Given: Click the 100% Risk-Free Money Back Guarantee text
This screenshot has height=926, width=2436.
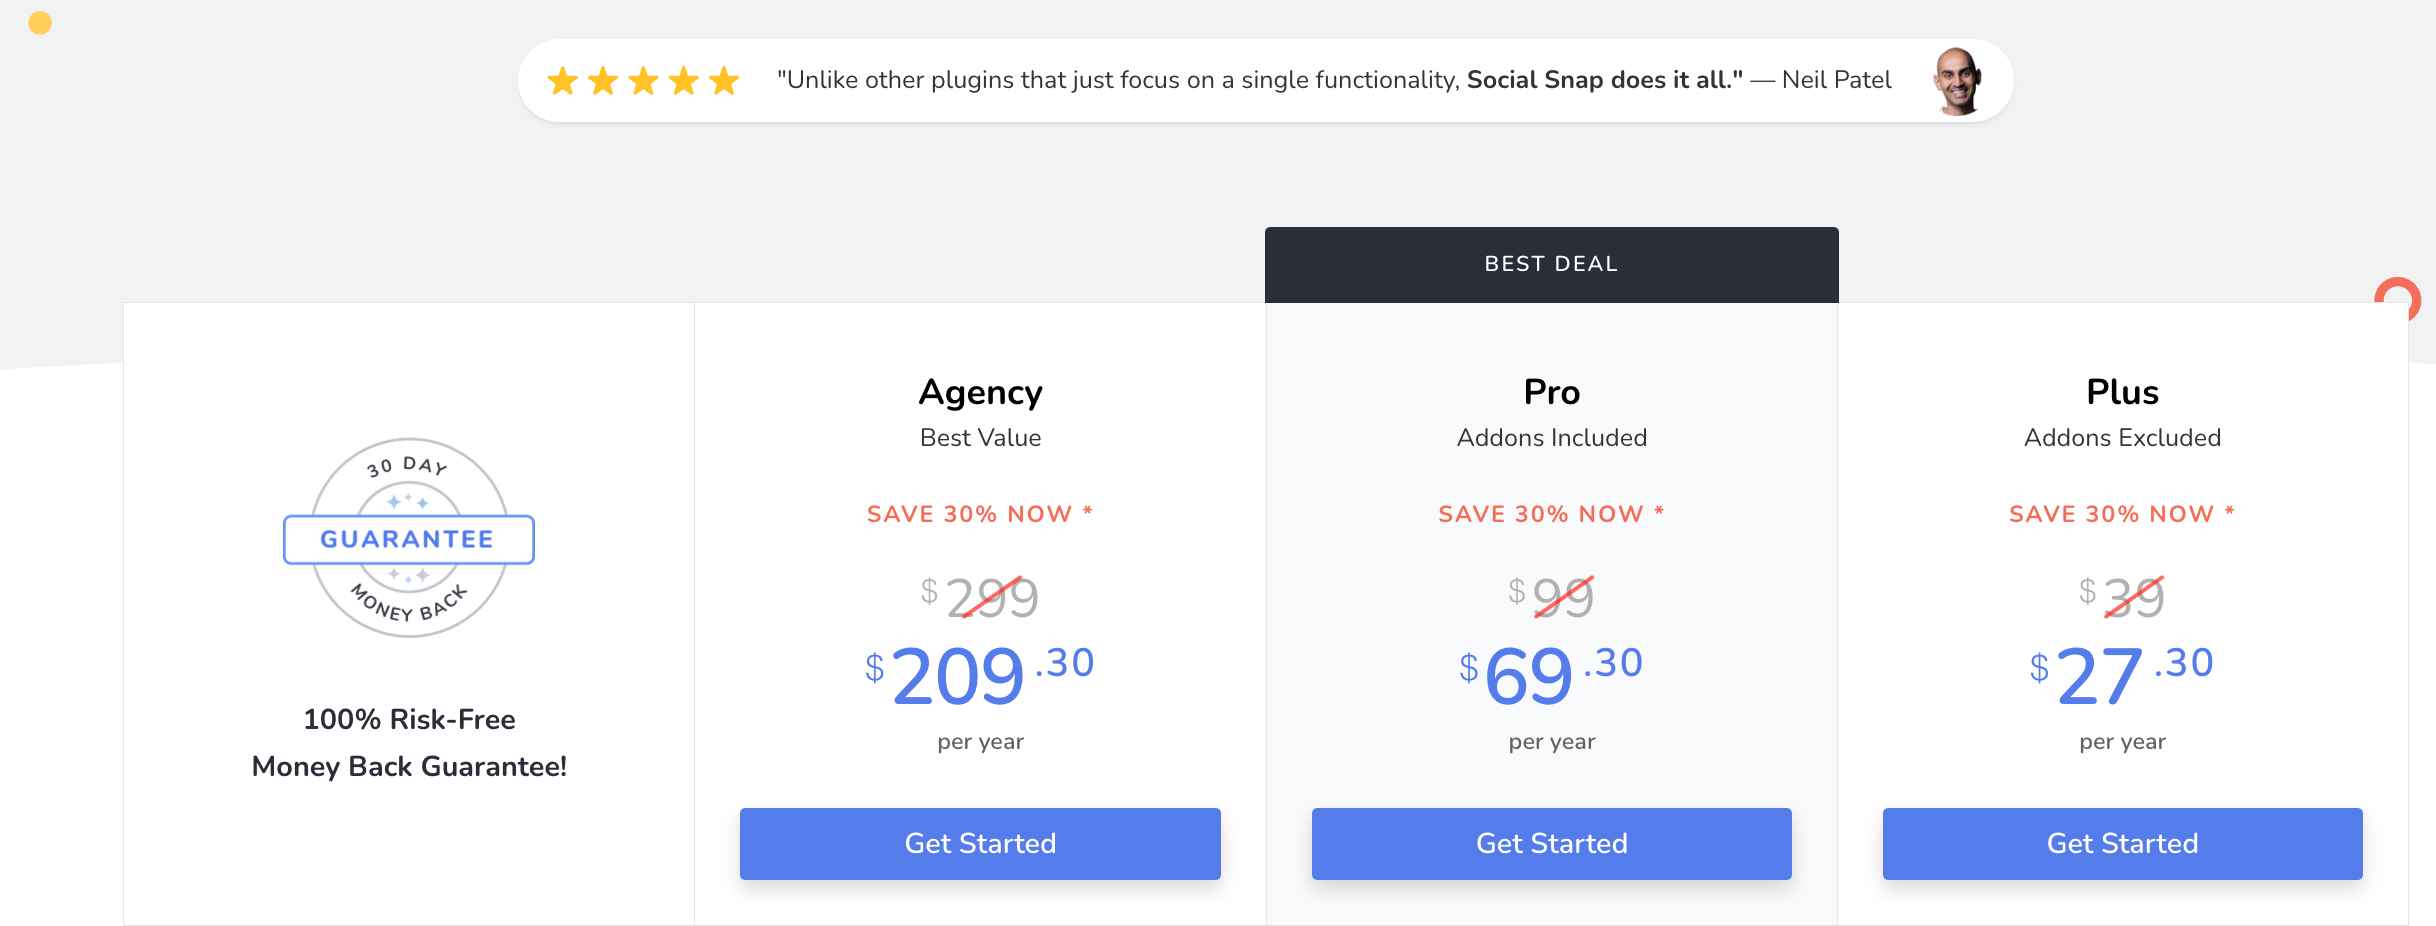Looking at the screenshot, I should (409, 743).
